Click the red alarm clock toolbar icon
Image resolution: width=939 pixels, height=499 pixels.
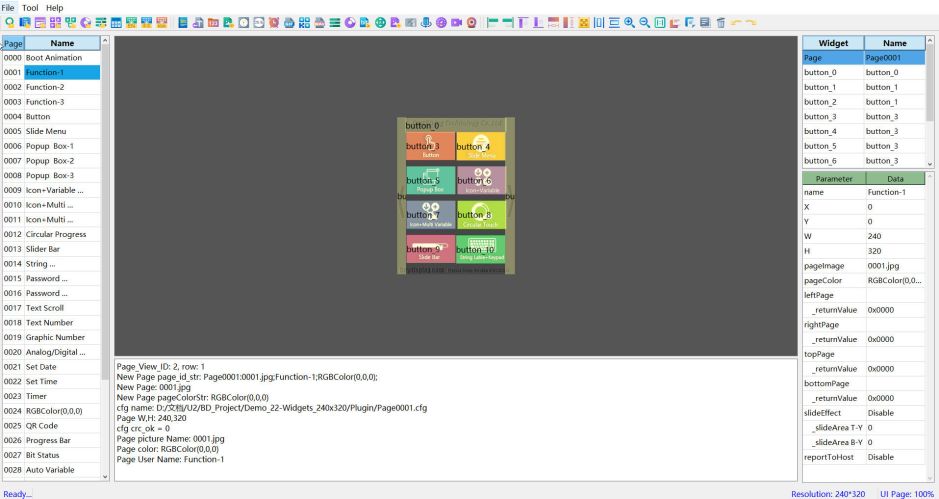(x=274, y=23)
